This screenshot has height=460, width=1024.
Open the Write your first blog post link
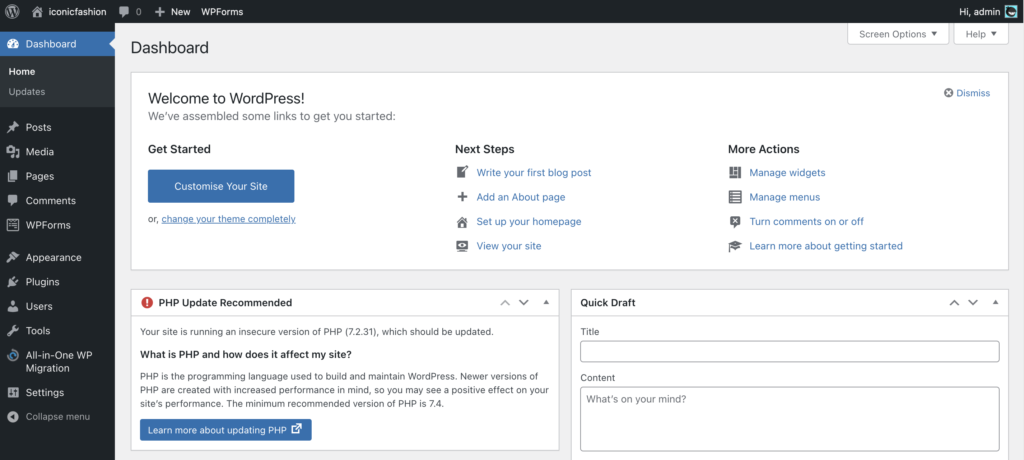click(533, 172)
